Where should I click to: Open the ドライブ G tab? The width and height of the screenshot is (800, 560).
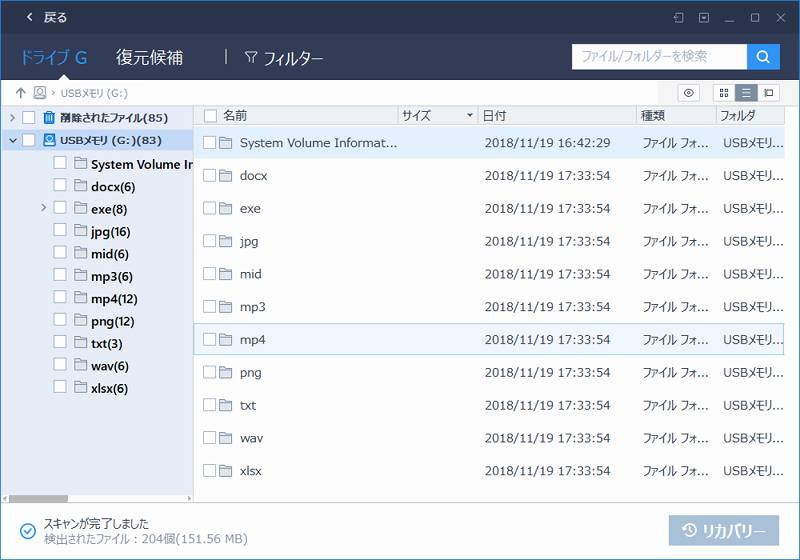[54, 57]
